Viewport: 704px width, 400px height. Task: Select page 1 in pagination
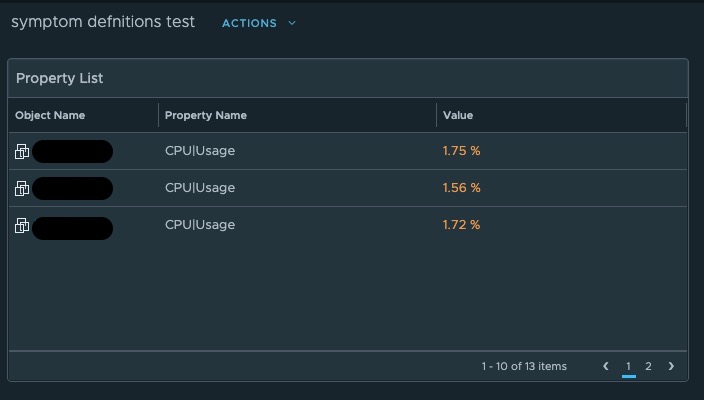pyautogui.click(x=628, y=366)
